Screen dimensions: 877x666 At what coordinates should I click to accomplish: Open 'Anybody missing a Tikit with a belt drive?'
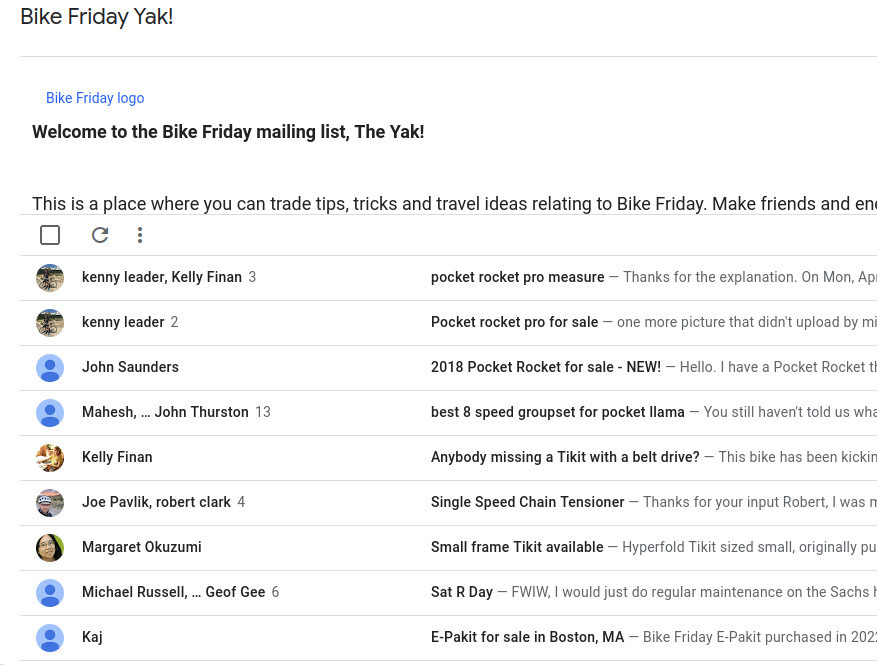pos(565,457)
